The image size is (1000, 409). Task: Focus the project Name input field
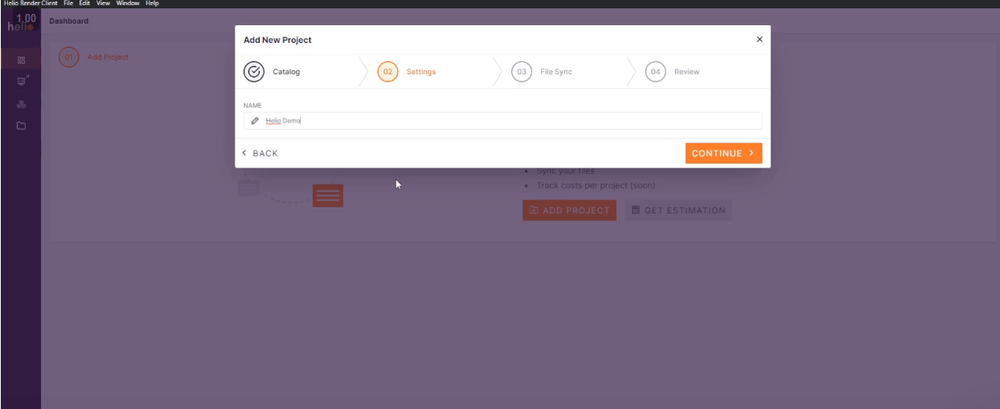(x=503, y=121)
